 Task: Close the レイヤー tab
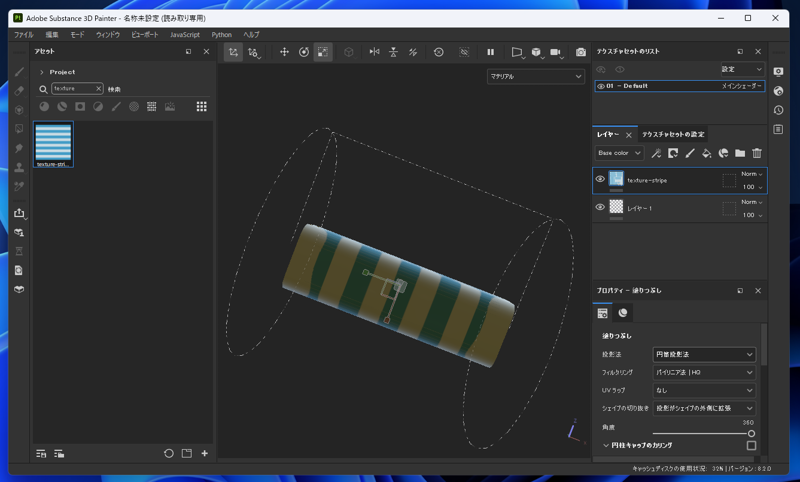click(x=629, y=135)
